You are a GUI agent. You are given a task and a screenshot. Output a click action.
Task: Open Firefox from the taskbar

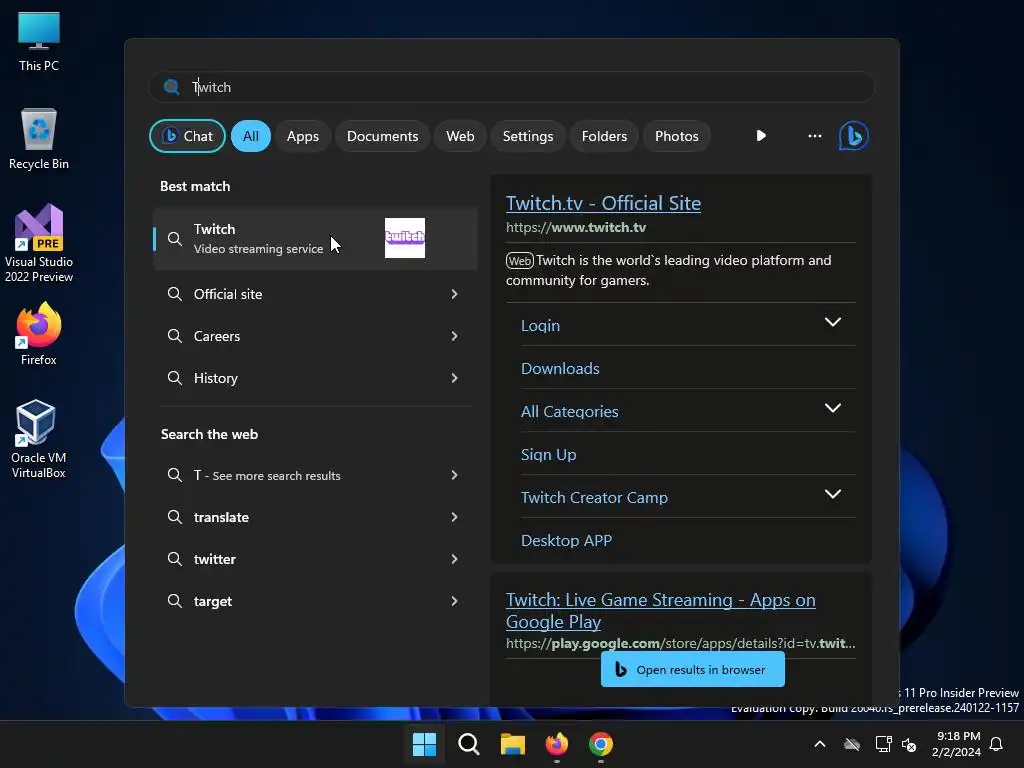[x=556, y=744]
